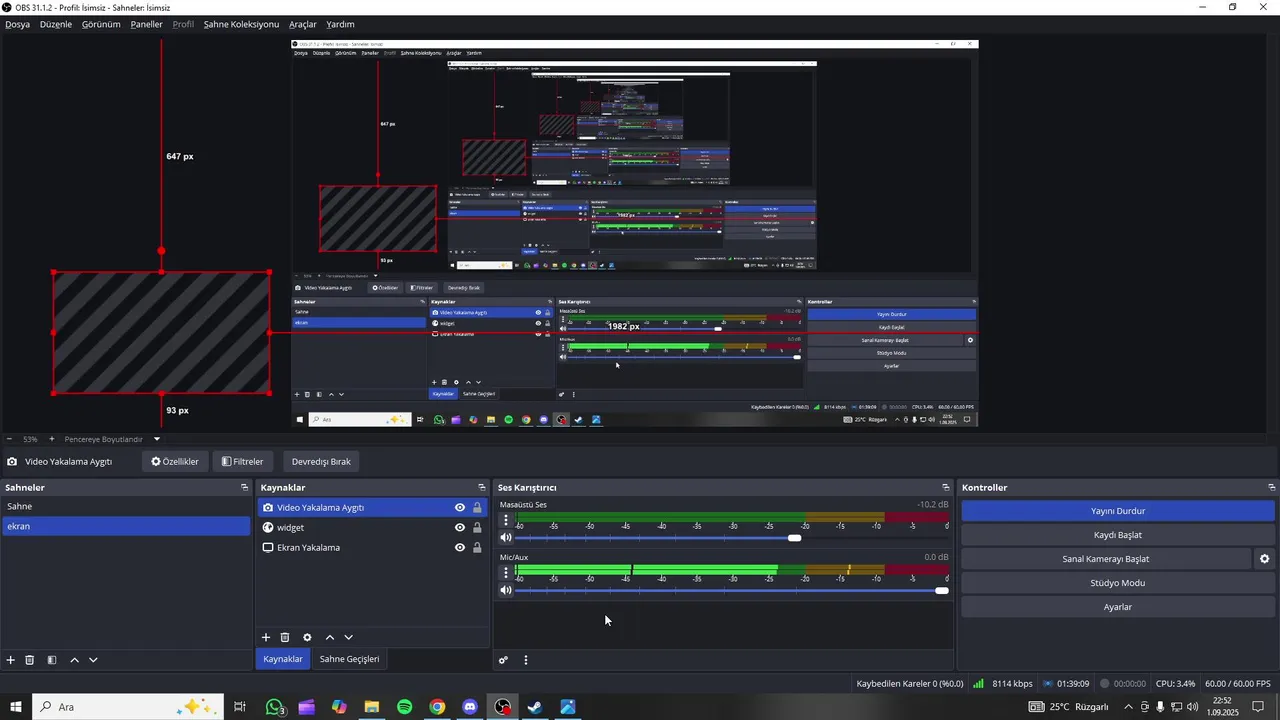Image resolution: width=1280 pixels, height=720 pixels.
Task: Open scene filters icon in Sahneler toolbar
Action: [x=52, y=660]
